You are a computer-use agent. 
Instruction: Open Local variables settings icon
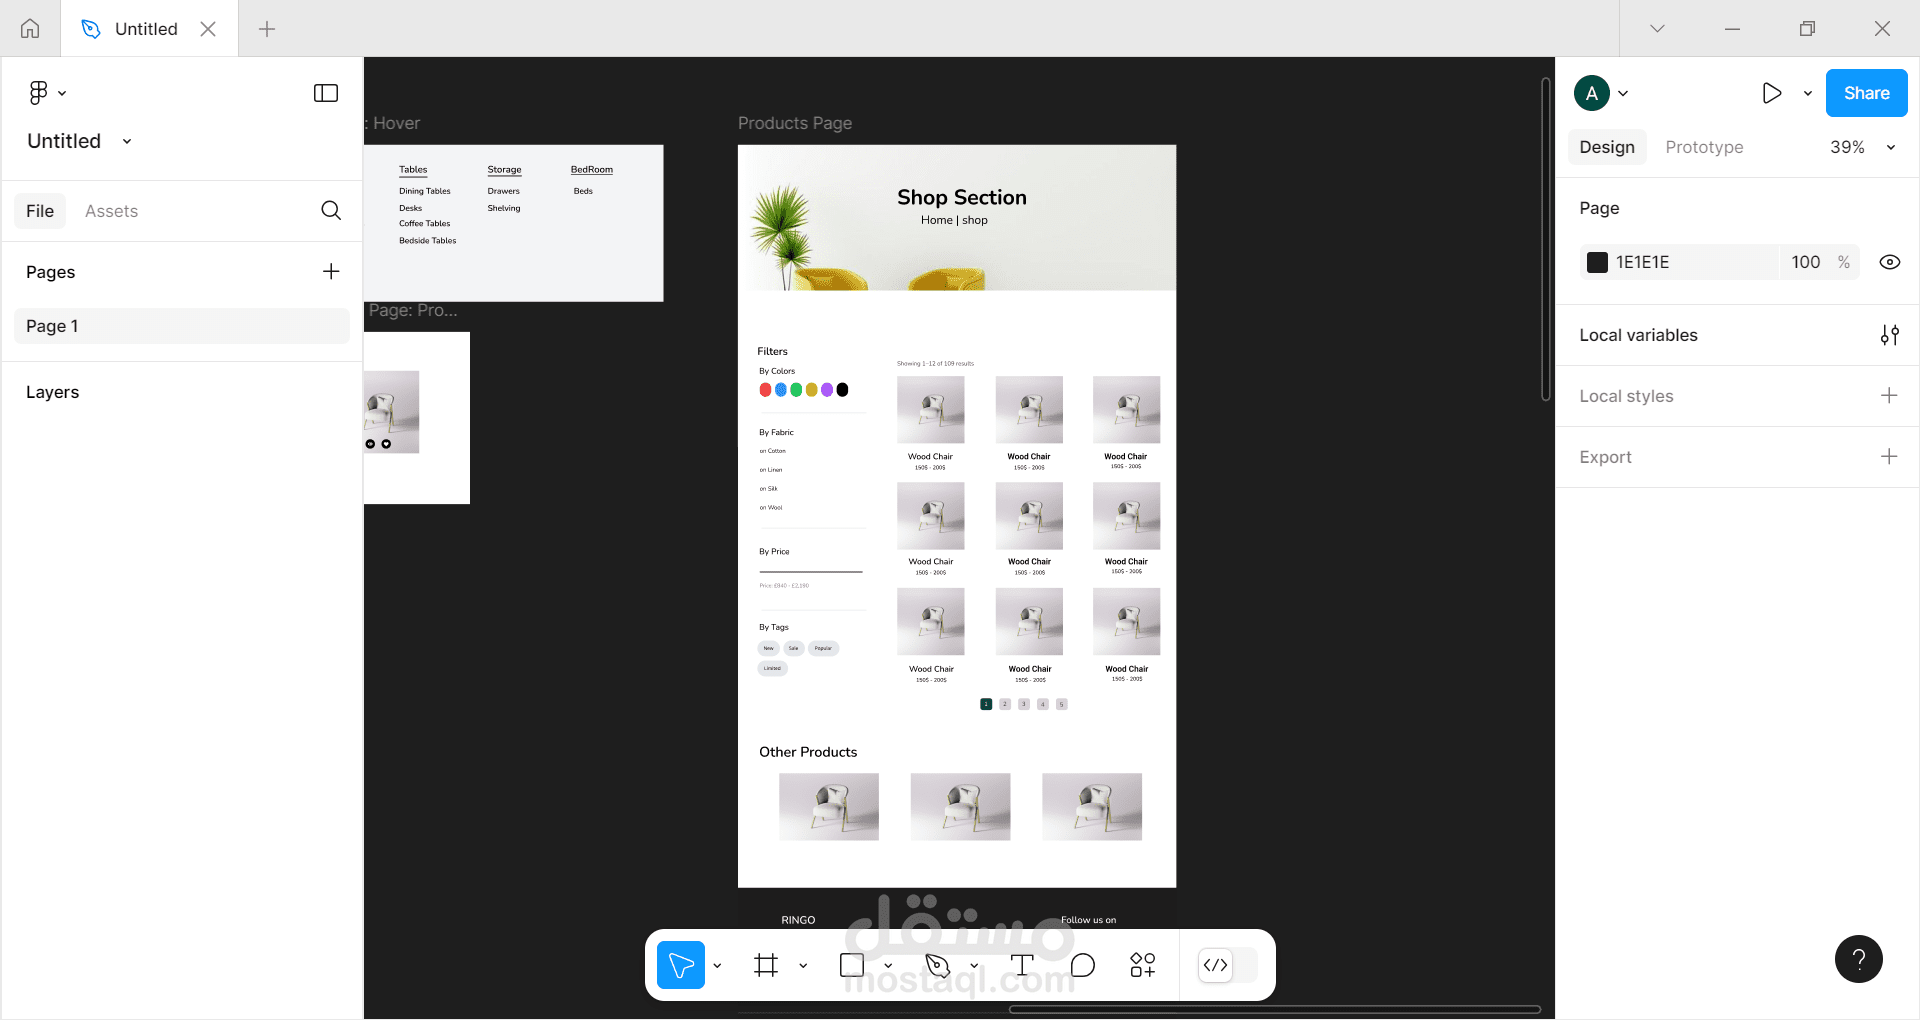point(1889,335)
